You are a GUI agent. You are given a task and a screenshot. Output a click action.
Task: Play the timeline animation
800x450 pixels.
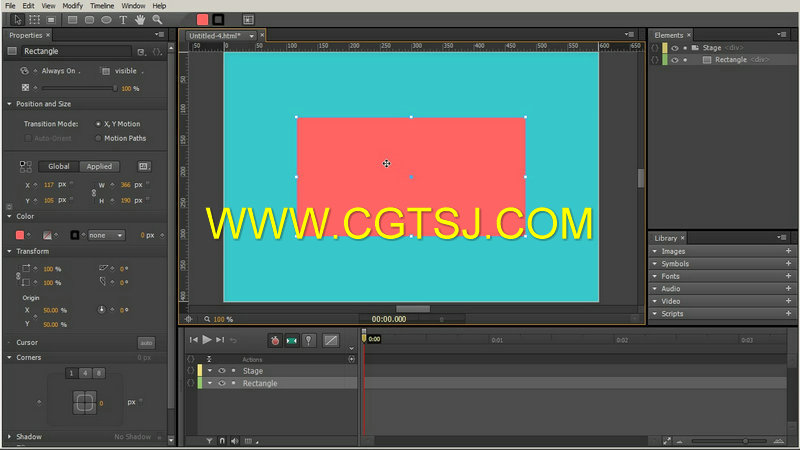(207, 339)
